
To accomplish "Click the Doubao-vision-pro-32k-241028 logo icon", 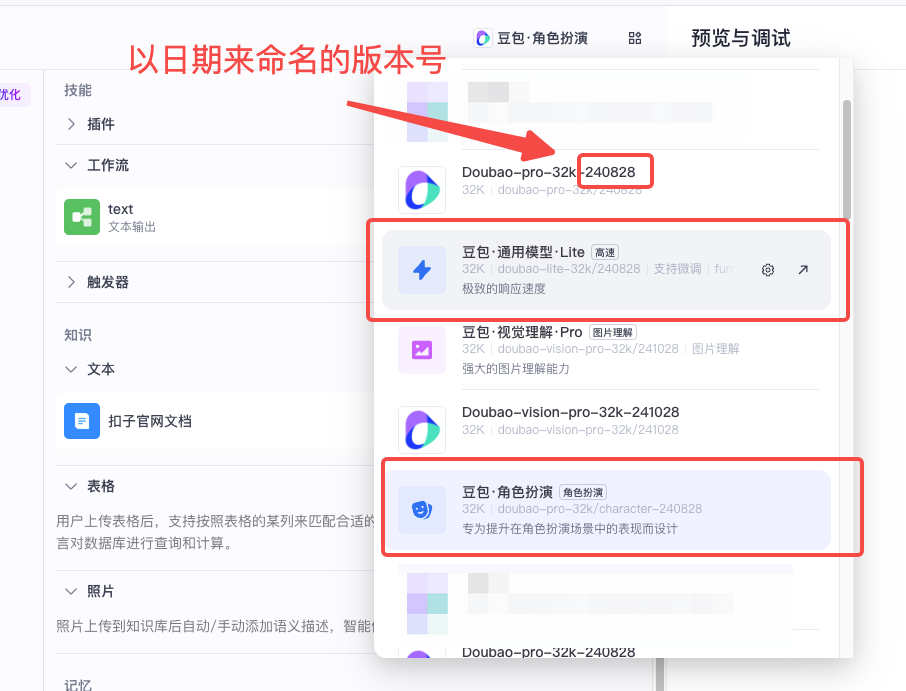I will (422, 430).
